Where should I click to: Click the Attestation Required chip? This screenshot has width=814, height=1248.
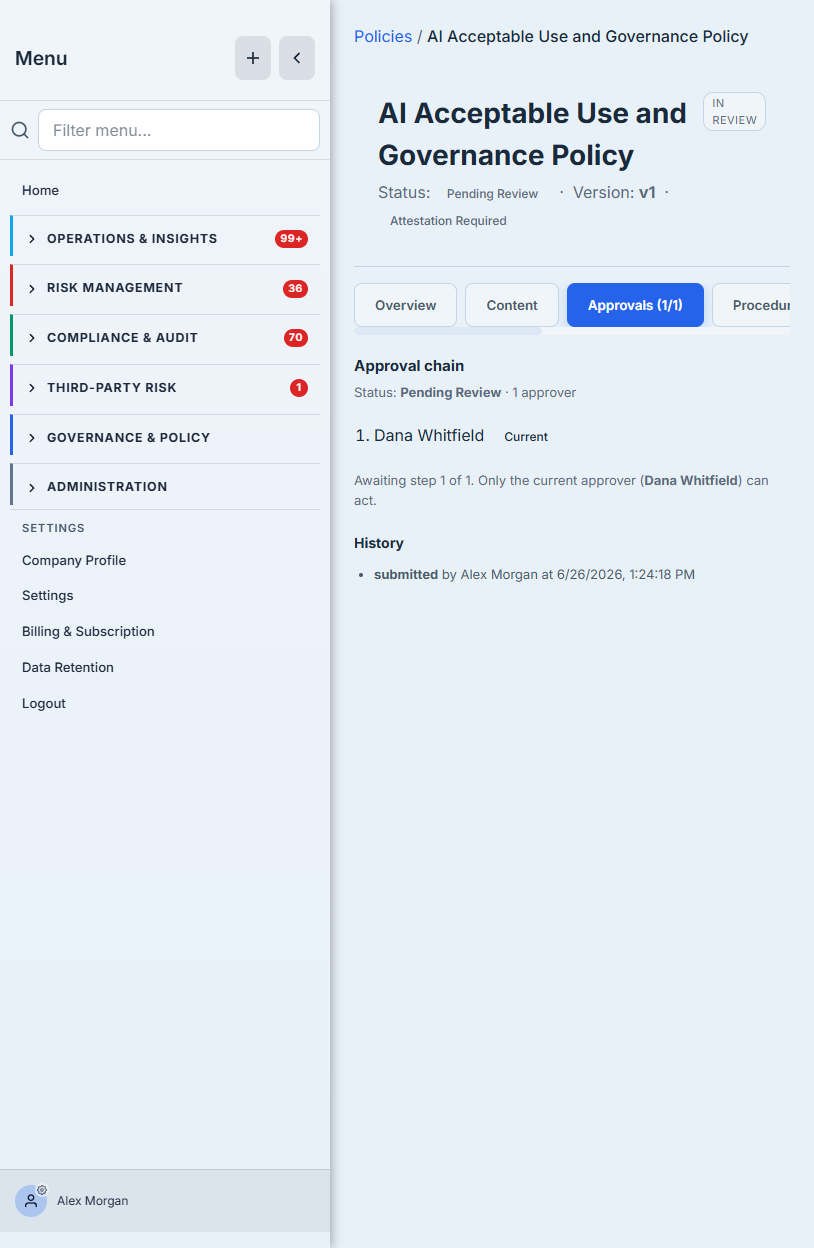tap(448, 221)
